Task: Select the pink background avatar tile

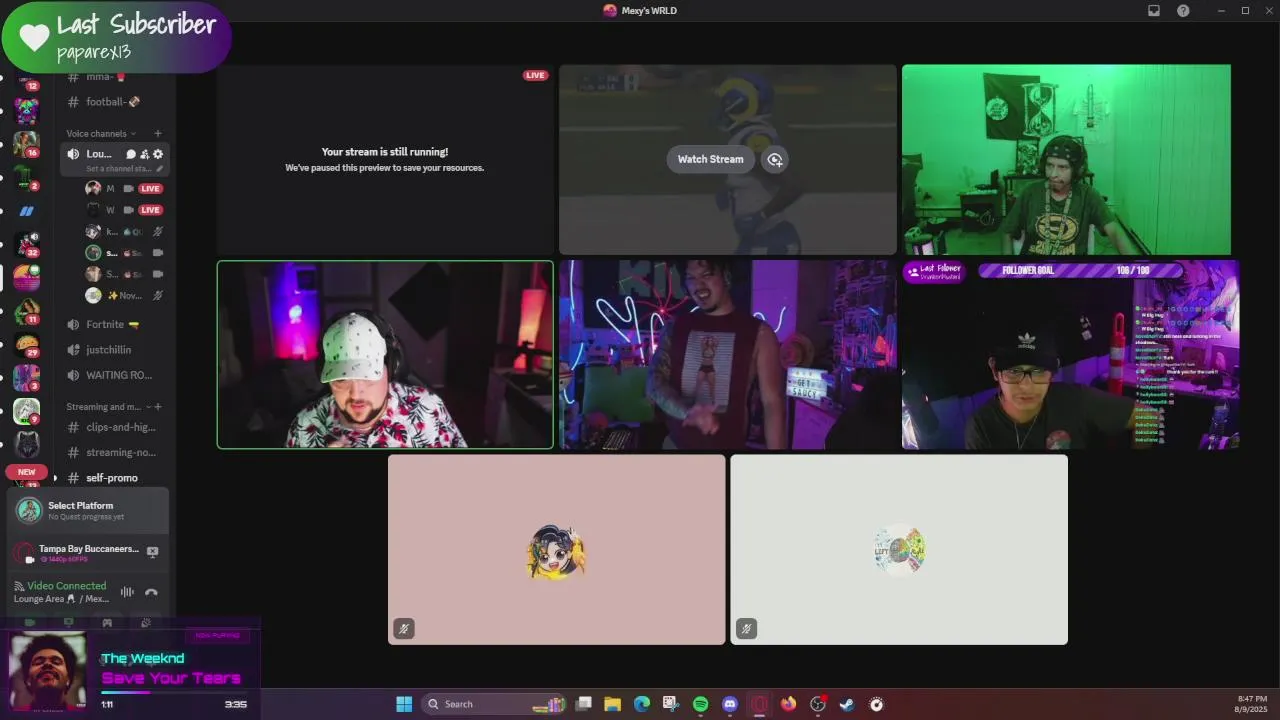Action: (x=557, y=550)
